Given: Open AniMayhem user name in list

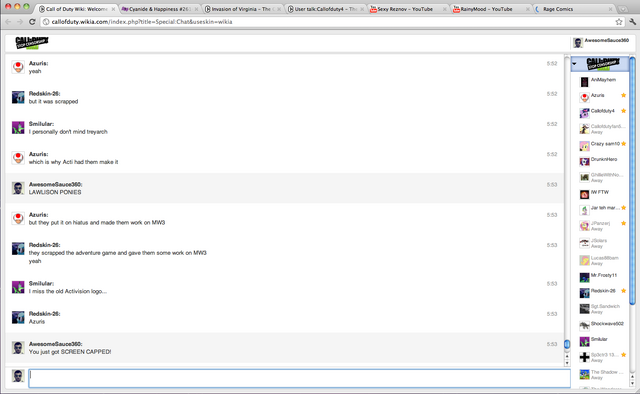Looking at the screenshot, I should click(603, 80).
